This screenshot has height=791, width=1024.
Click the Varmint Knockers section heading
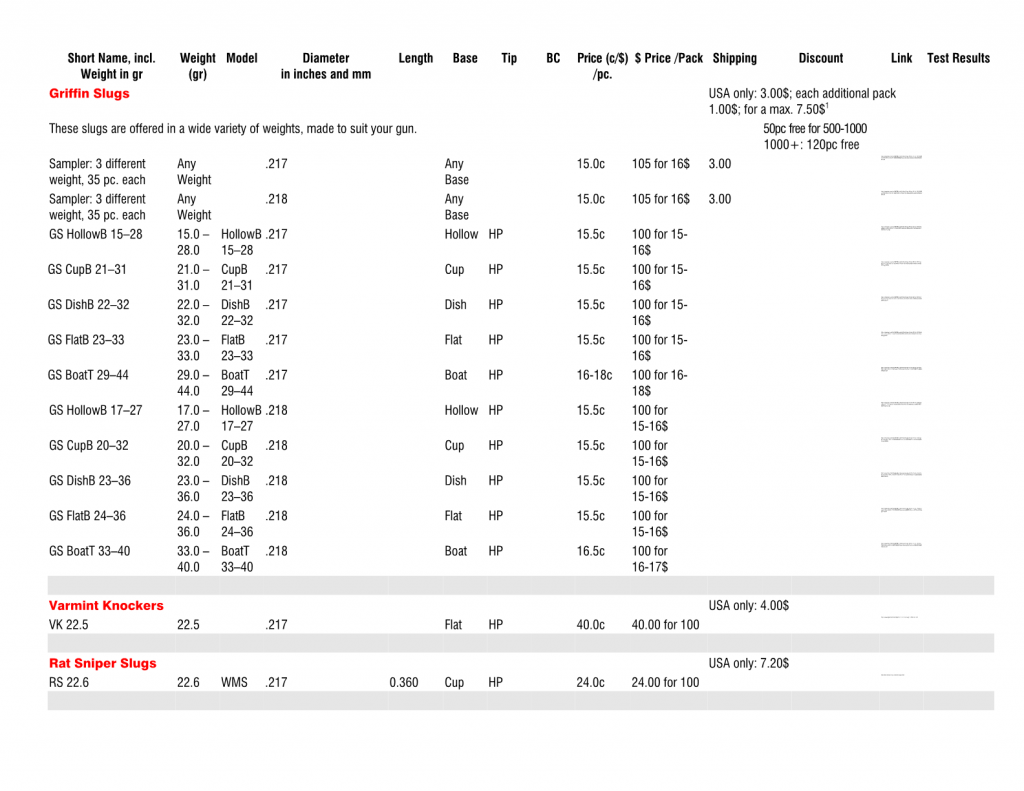[x=106, y=605]
